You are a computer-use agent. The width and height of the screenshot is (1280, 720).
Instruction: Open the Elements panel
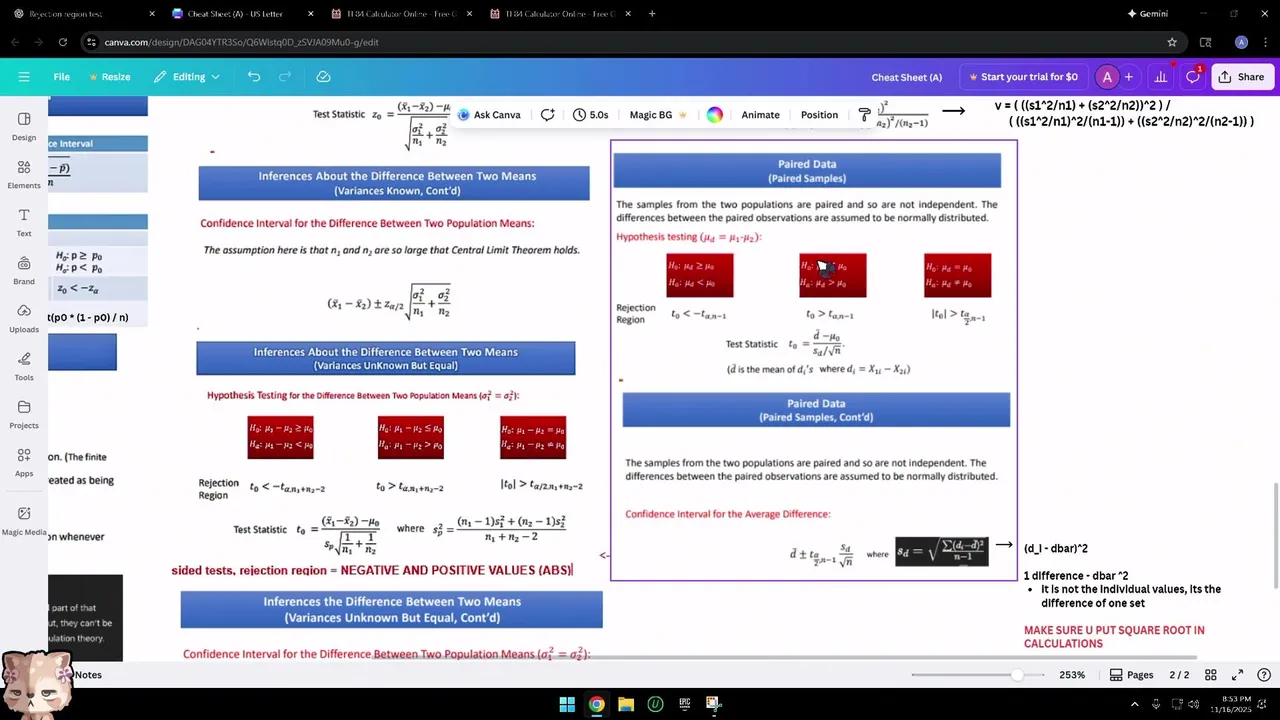point(24,174)
